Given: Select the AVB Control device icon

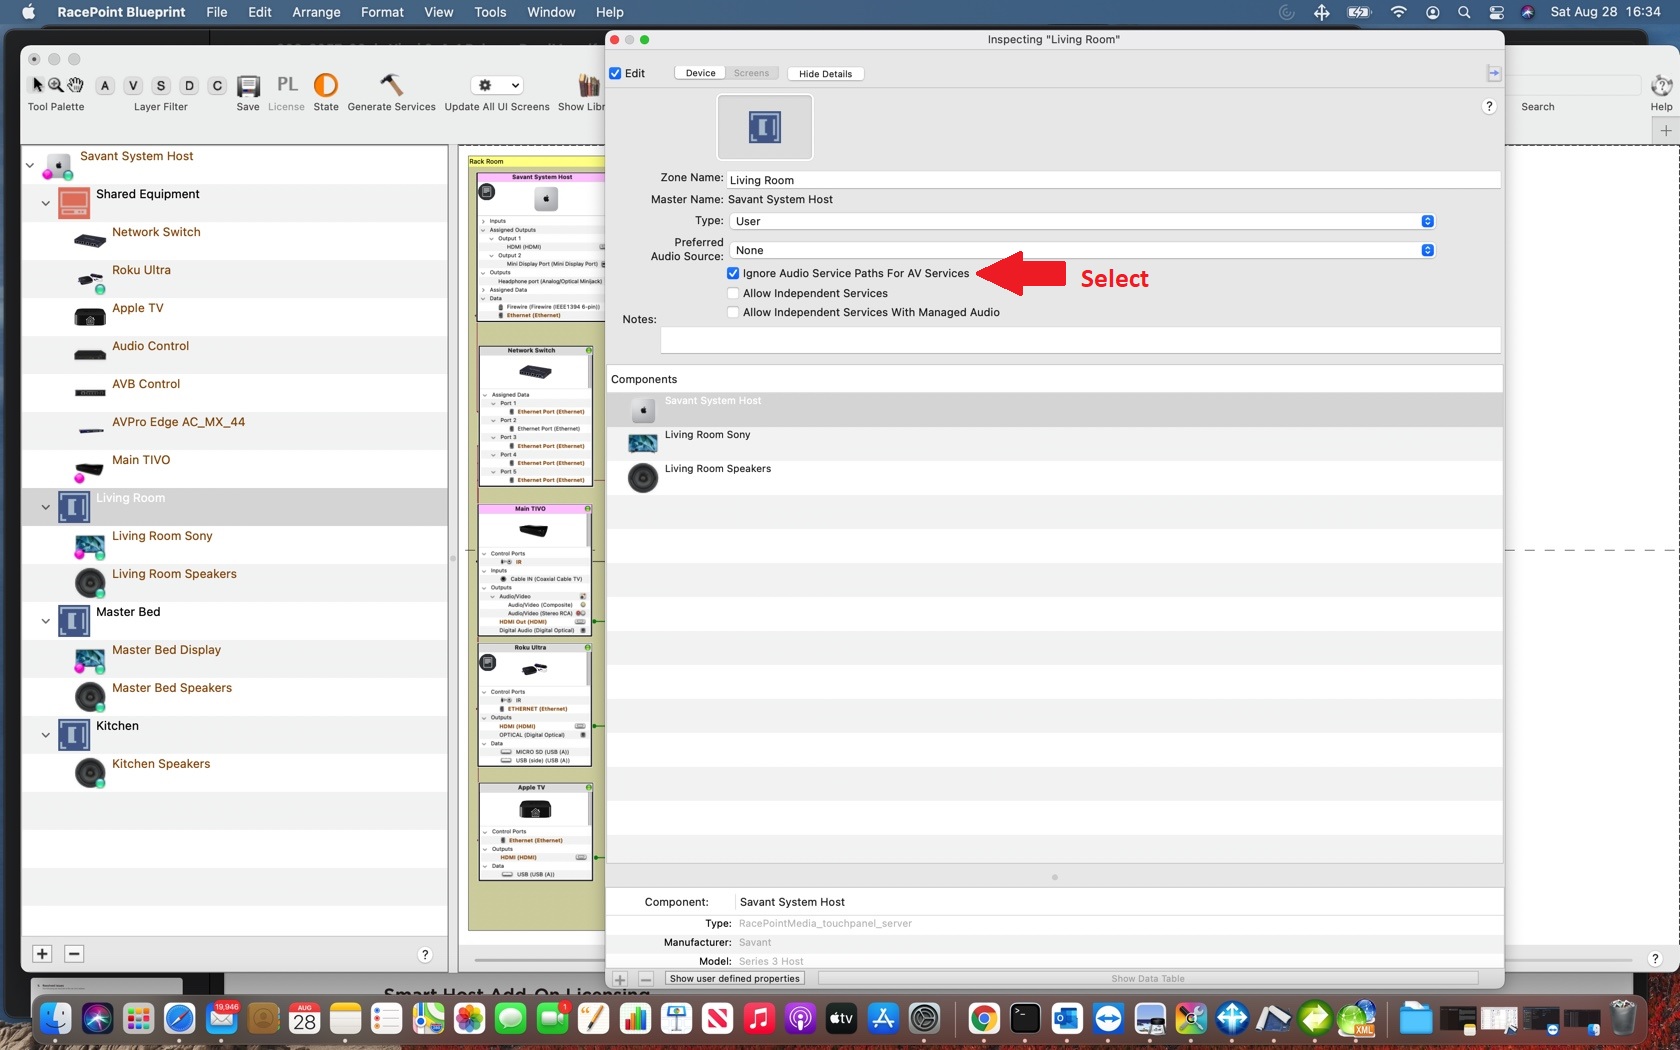Looking at the screenshot, I should pyautogui.click(x=90, y=393).
